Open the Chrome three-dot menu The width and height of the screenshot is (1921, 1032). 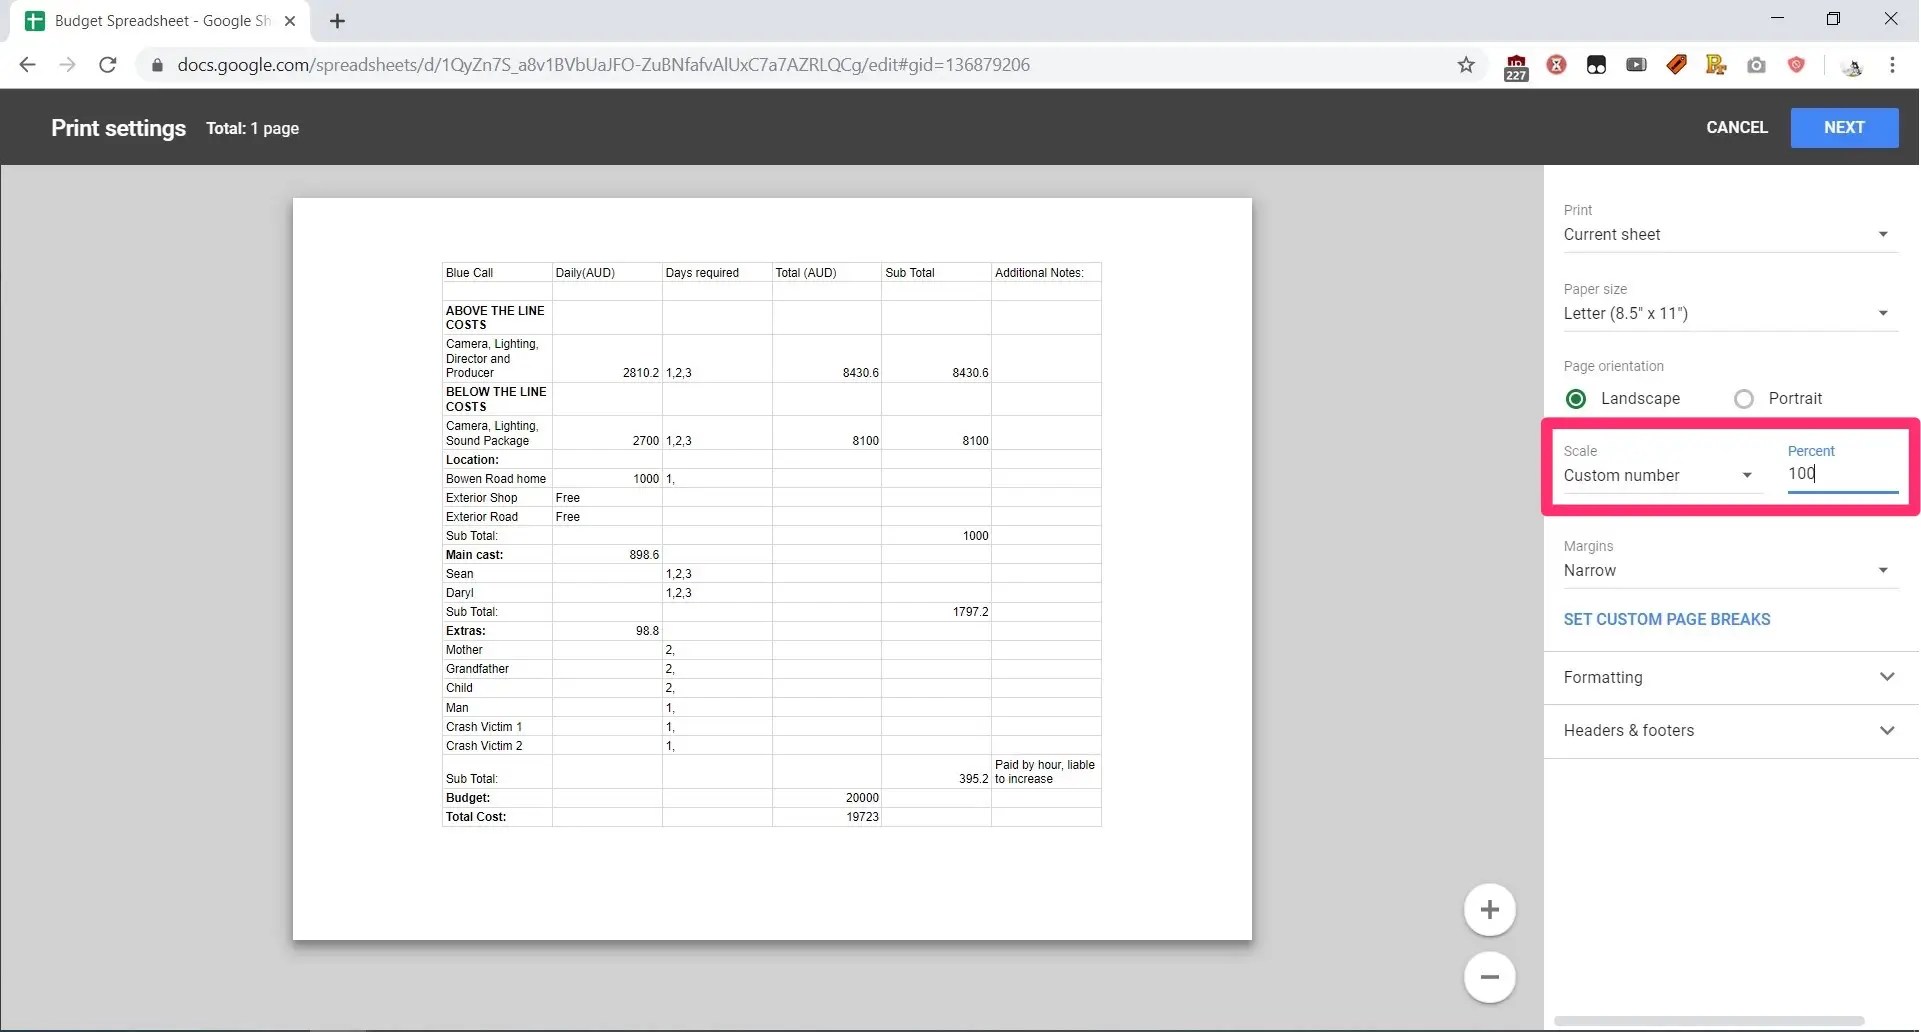pyautogui.click(x=1892, y=65)
